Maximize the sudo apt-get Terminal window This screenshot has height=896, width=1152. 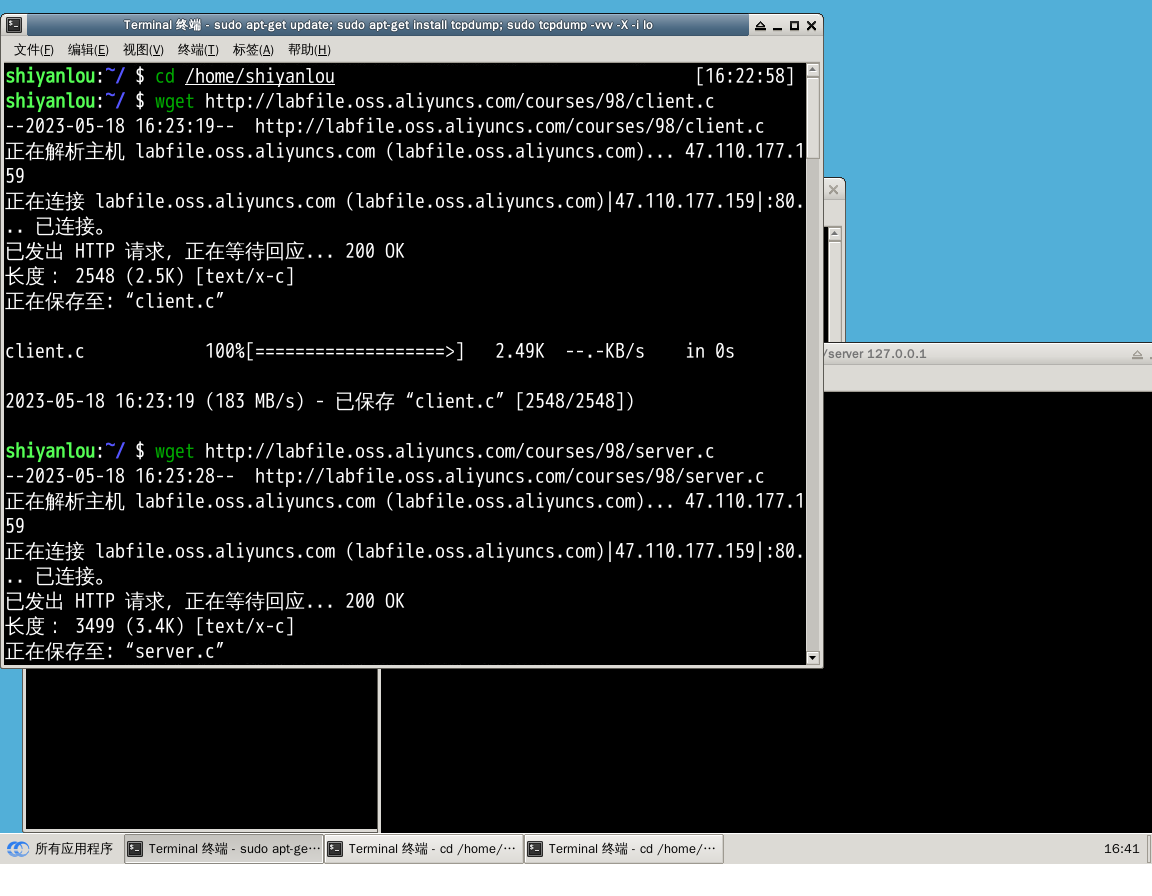point(794,25)
